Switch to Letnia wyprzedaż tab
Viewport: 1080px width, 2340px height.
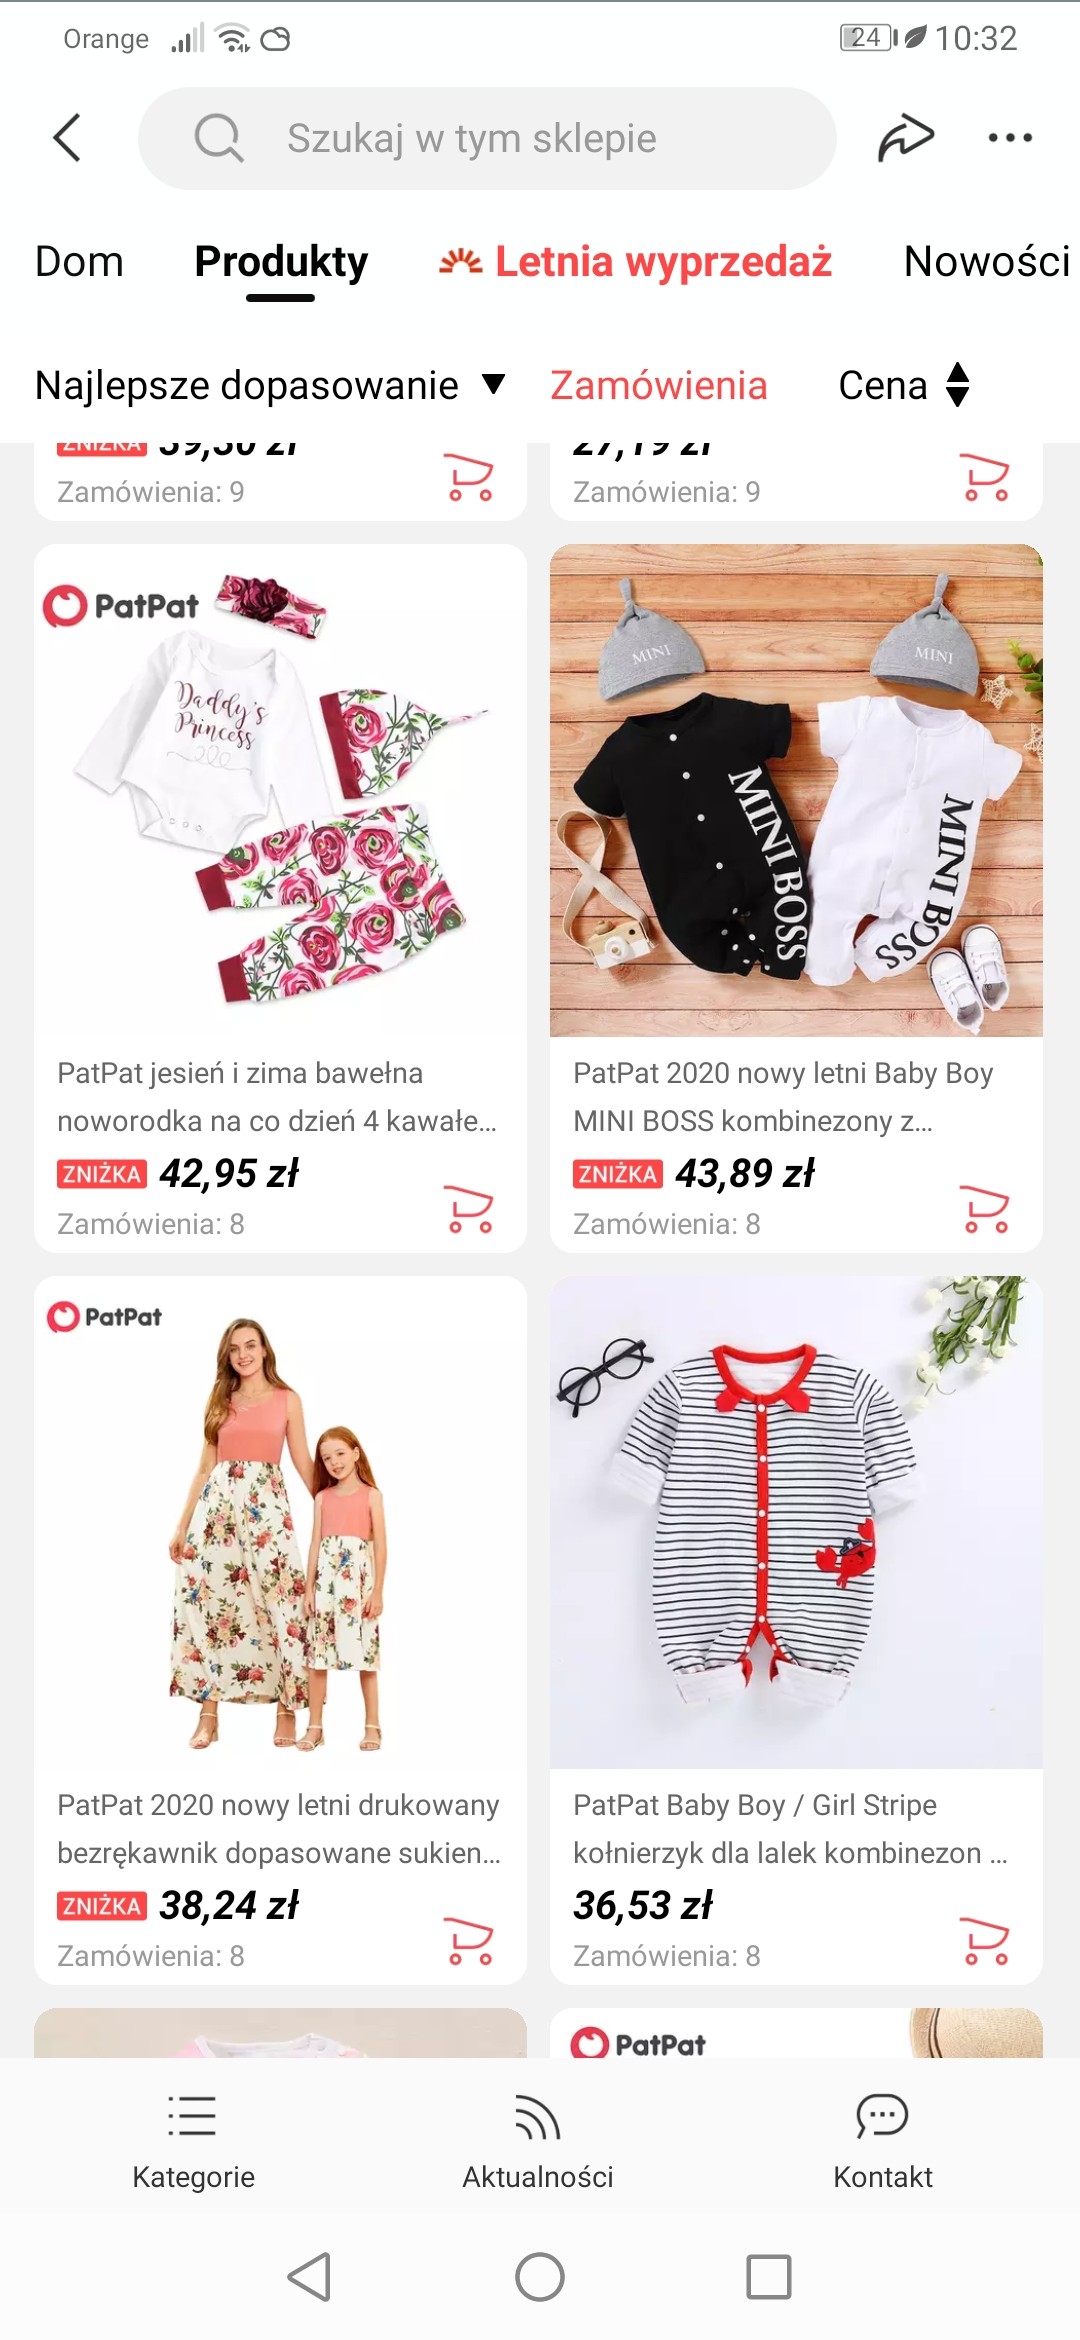pos(636,262)
